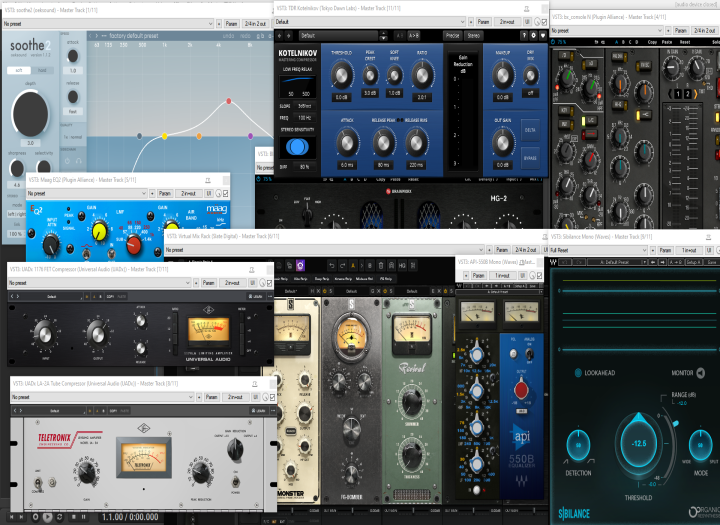Click the Maag EQ2 yellow gain knob
This screenshot has height=525, width=720.
[100, 231]
